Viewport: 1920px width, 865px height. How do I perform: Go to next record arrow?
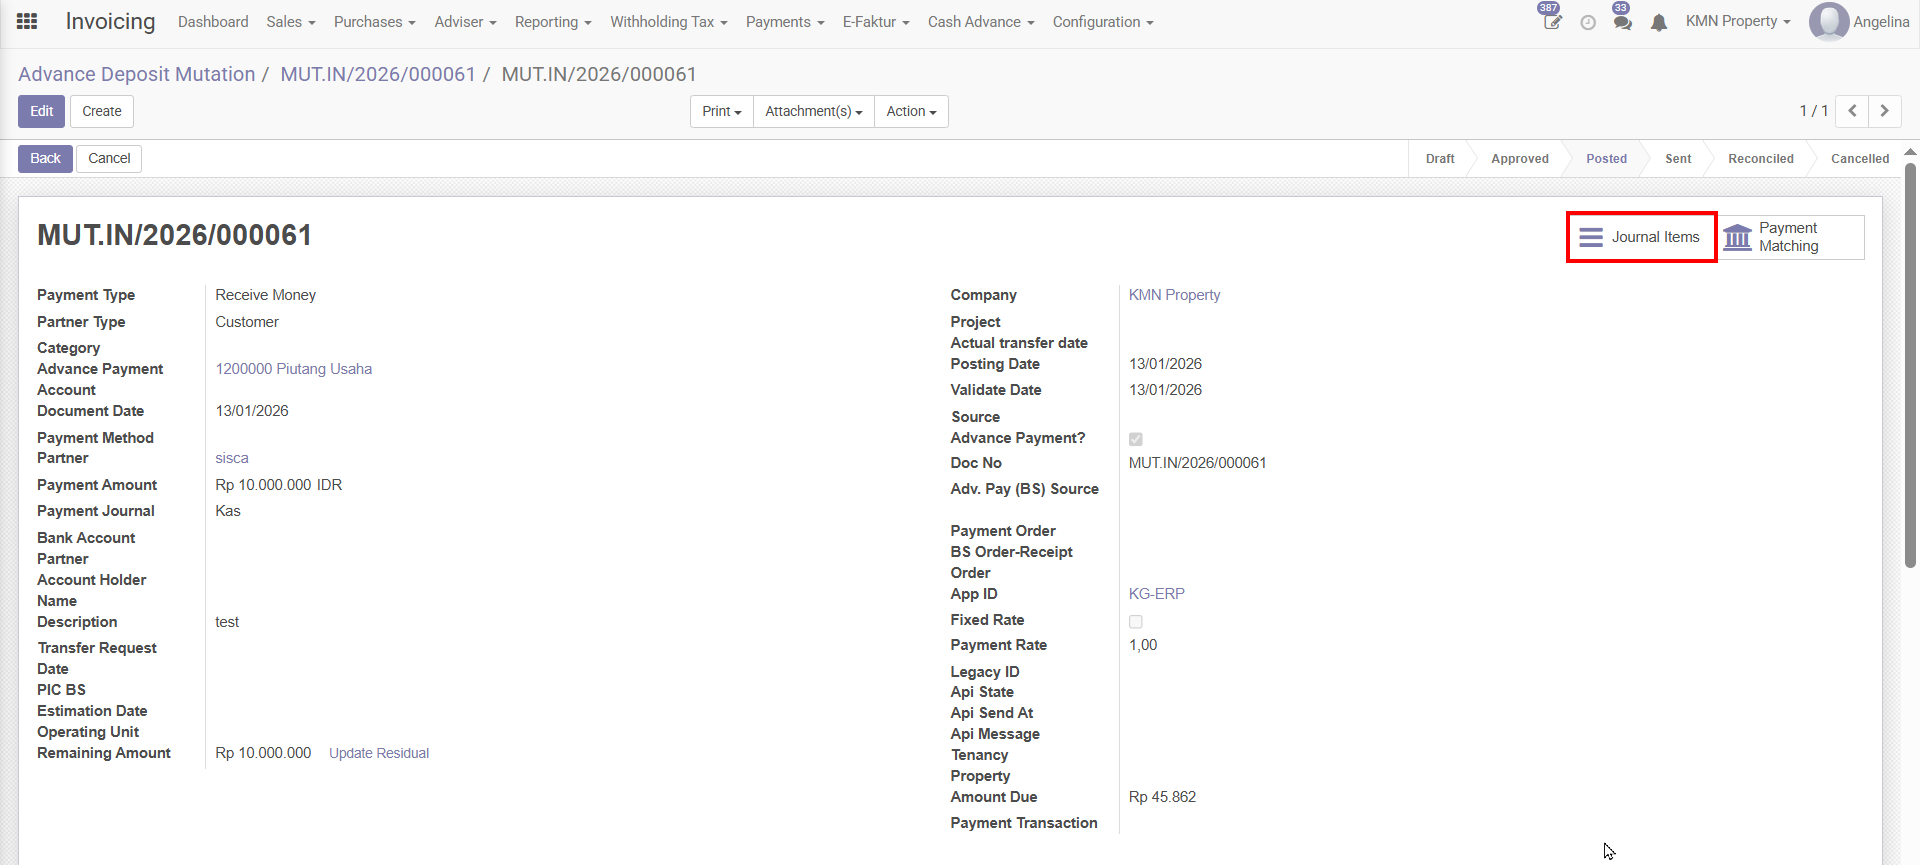1885,111
